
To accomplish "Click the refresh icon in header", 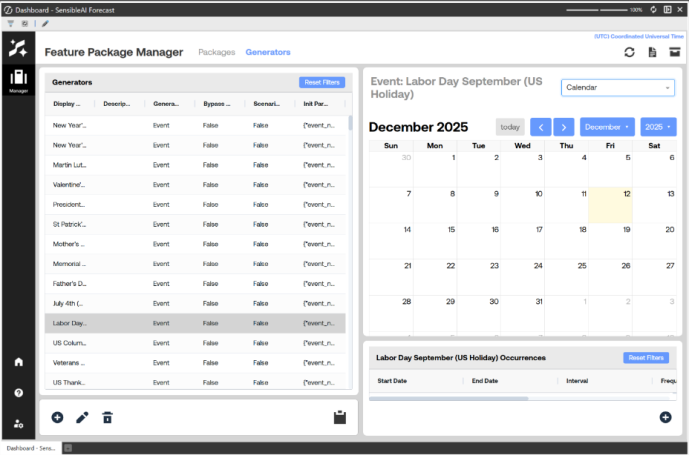I will point(629,52).
